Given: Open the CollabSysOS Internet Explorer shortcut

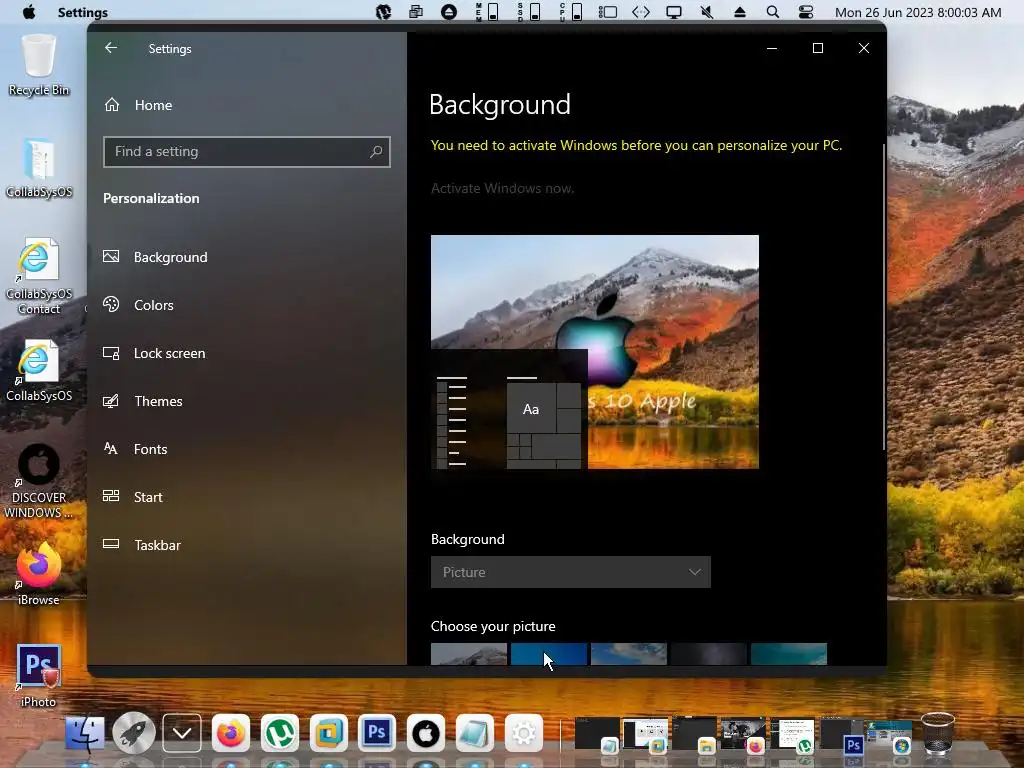Looking at the screenshot, I should click(39, 370).
